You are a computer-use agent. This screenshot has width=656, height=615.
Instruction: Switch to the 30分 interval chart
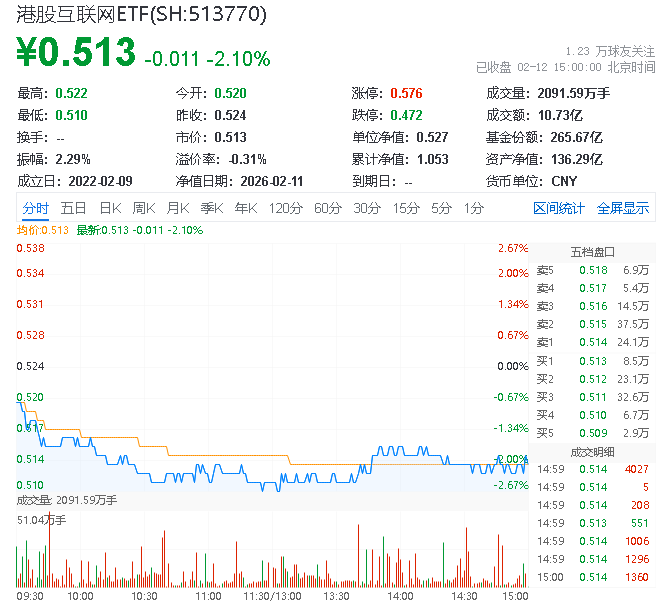click(x=366, y=208)
